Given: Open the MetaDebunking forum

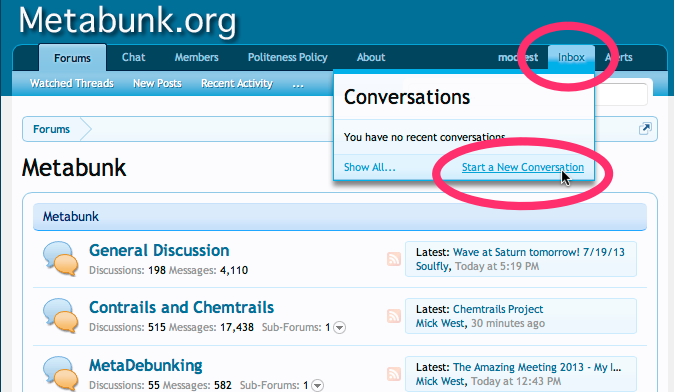Looking at the screenshot, I should click(x=146, y=365).
